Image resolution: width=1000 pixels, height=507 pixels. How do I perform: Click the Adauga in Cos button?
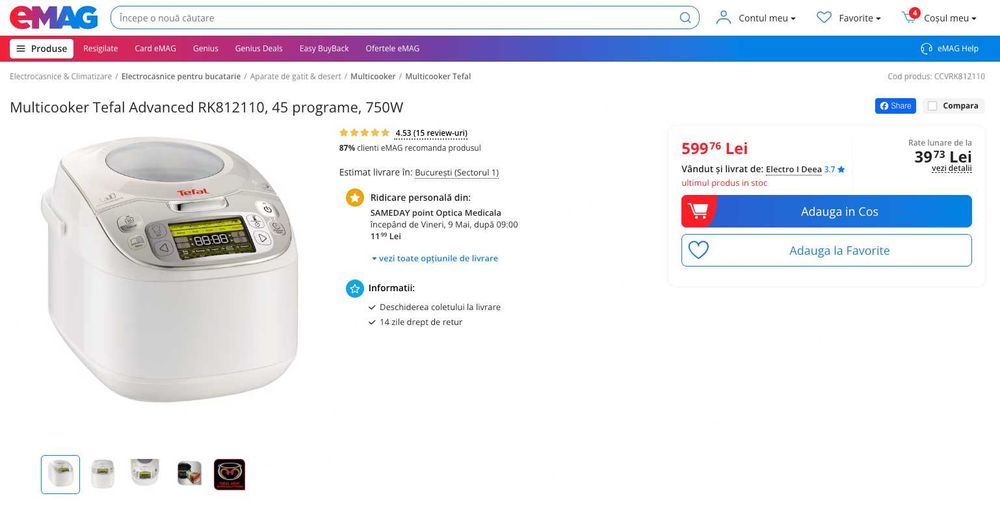tap(826, 211)
